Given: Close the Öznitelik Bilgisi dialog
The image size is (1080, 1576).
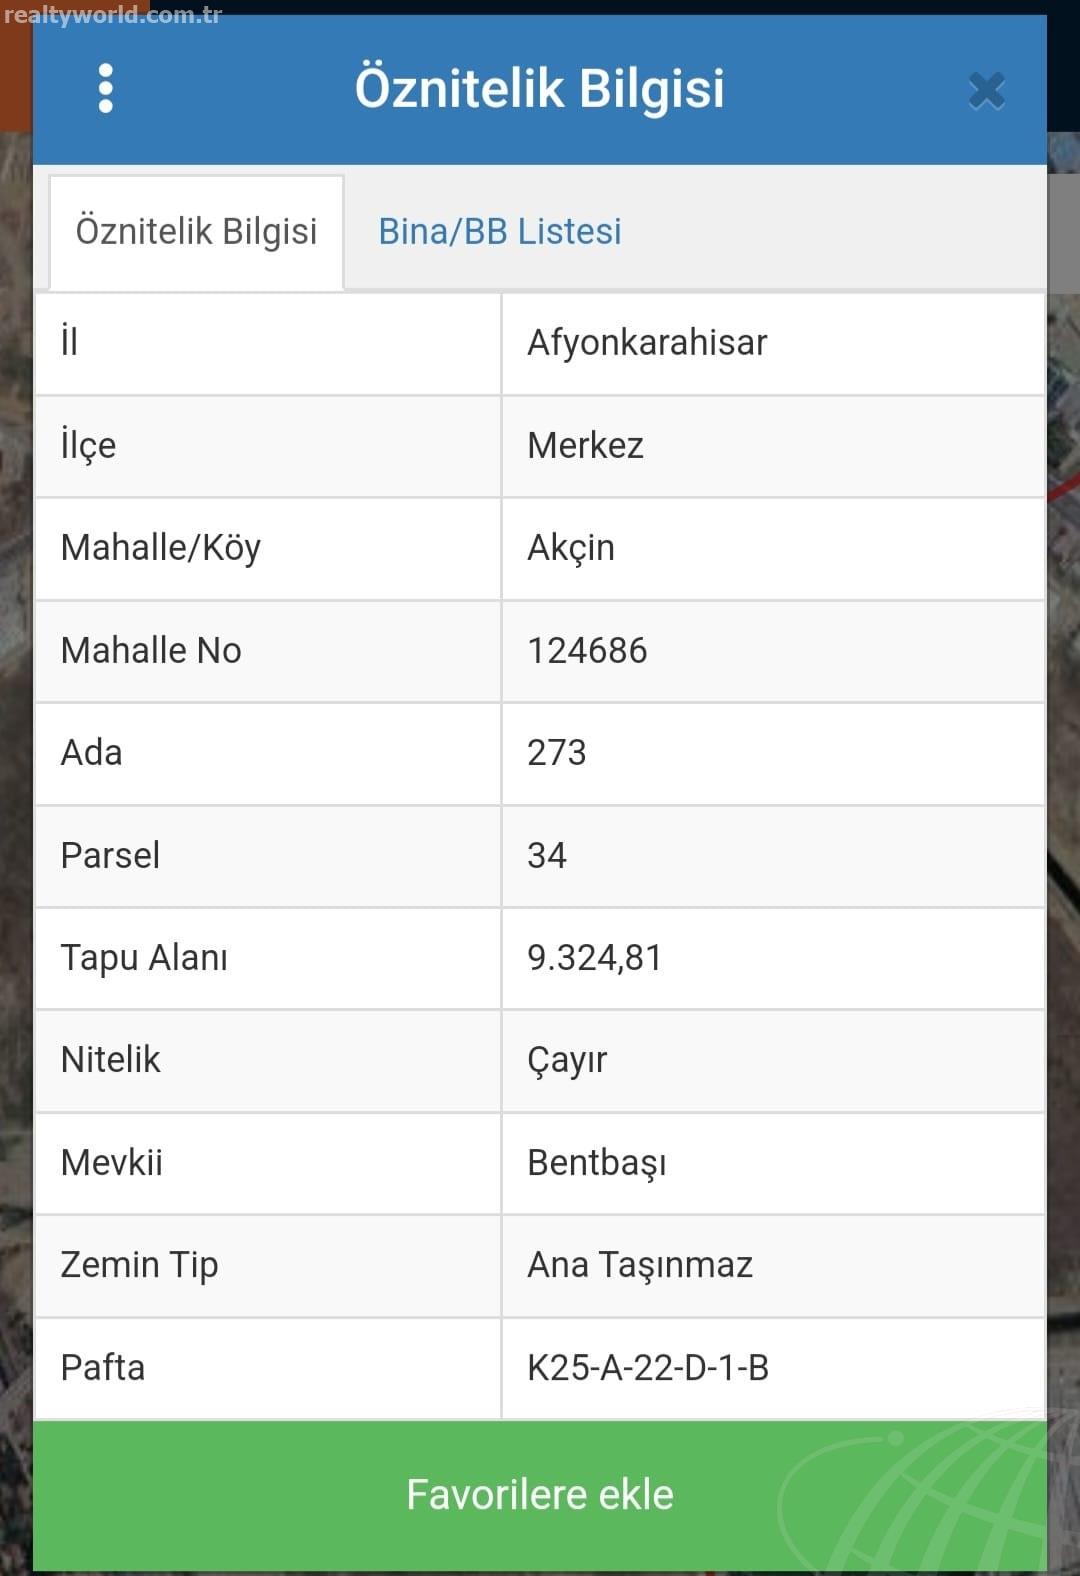Looking at the screenshot, I should [986, 91].
